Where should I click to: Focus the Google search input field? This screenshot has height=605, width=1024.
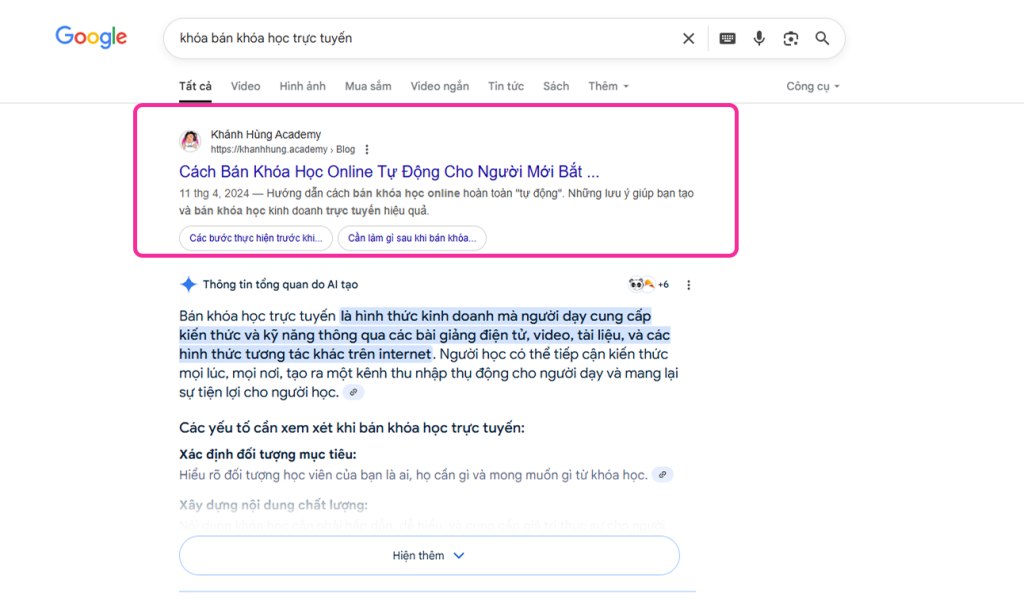click(x=424, y=39)
